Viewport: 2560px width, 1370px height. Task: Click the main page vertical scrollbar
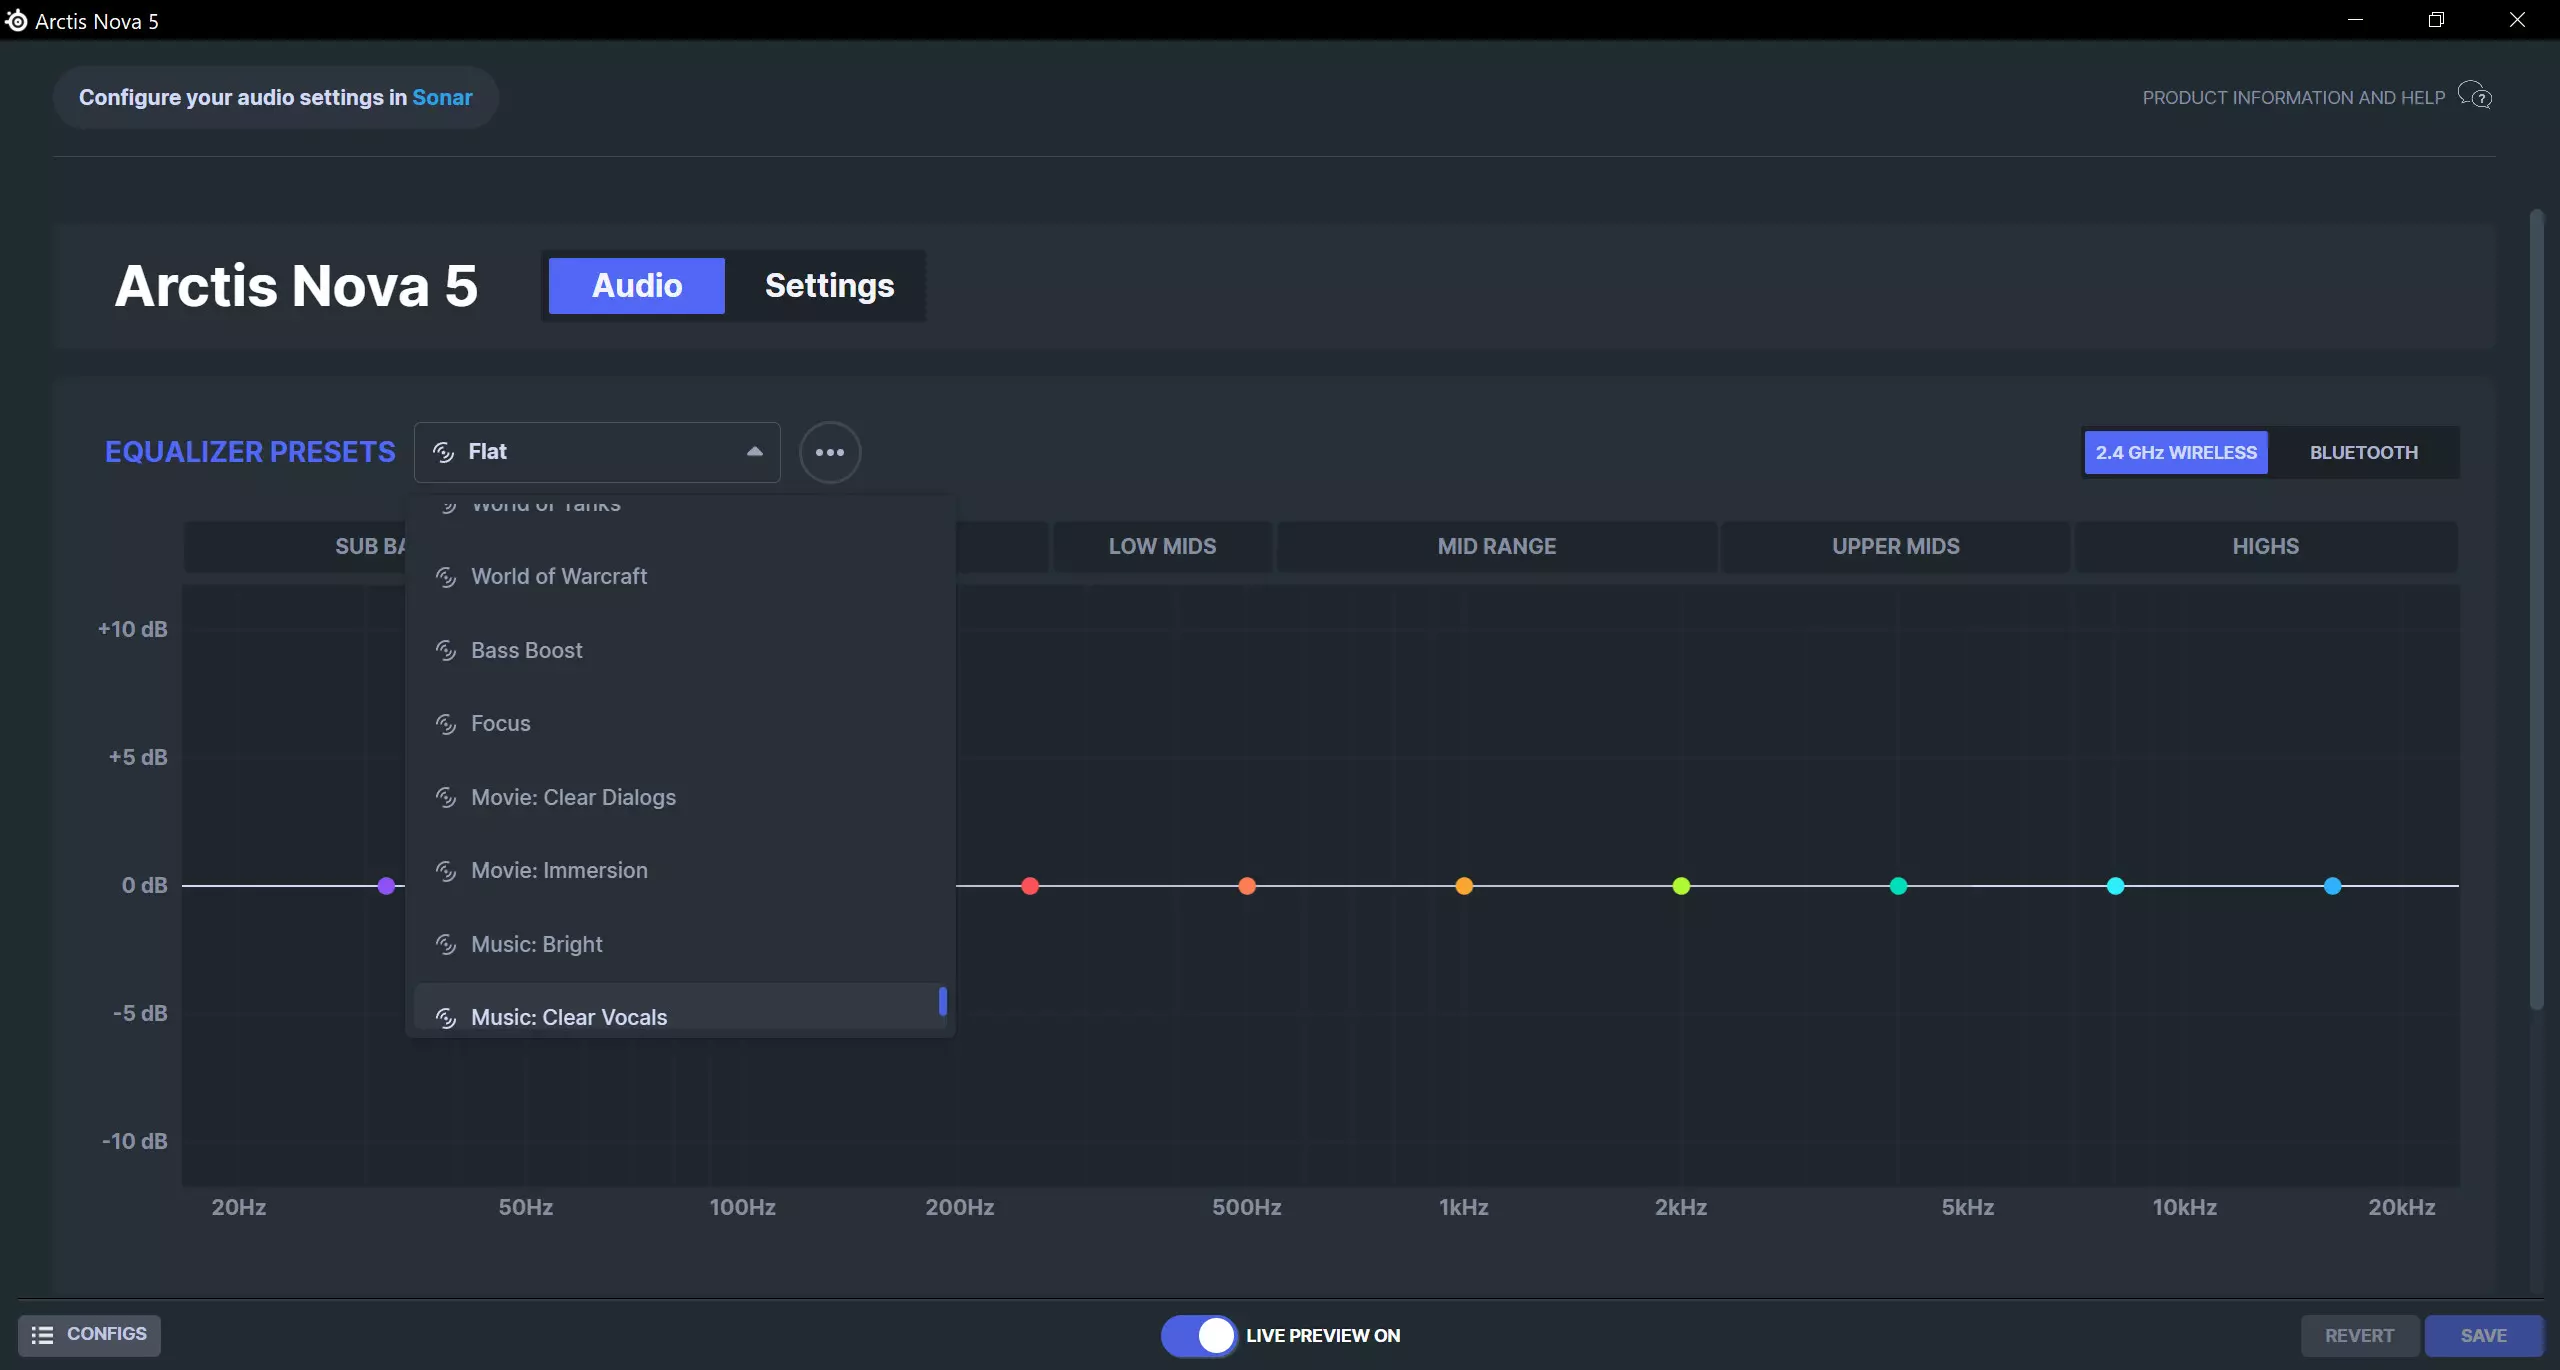pos(2535,610)
